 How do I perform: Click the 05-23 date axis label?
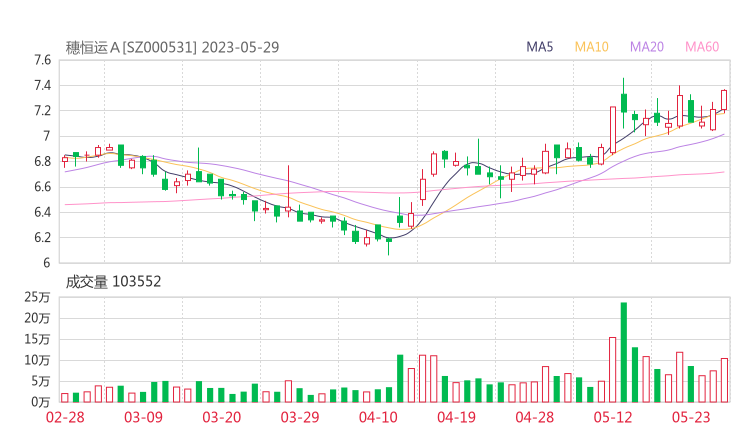(691, 417)
